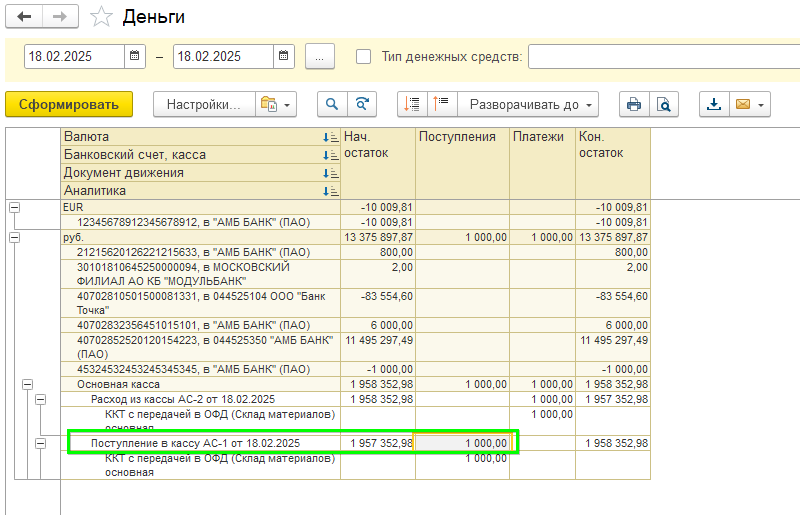Open period selection ellipsis button
800x515 pixels.
click(x=320, y=56)
